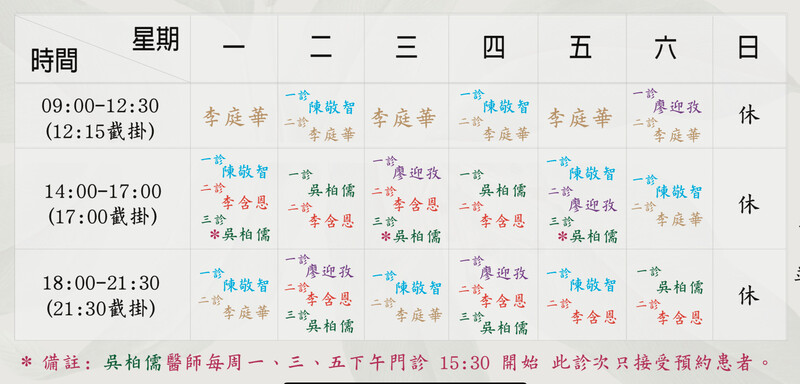Click 吳柏儒 on Thursday afternoon

pos(503,191)
